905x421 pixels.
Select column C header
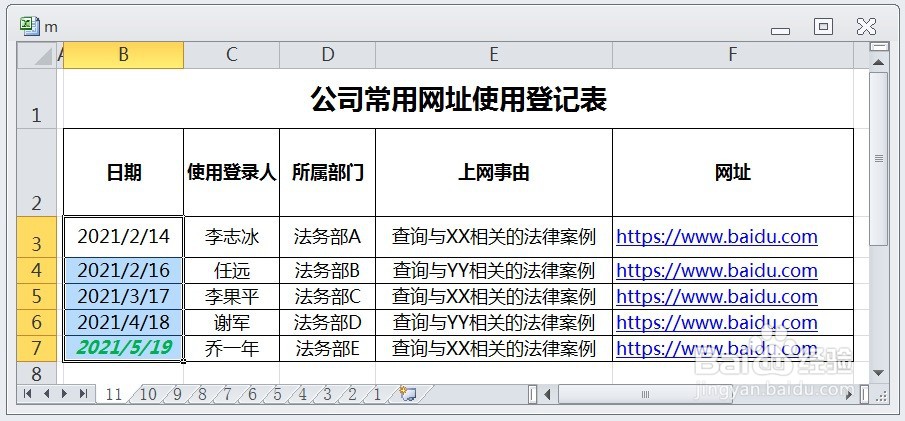tap(231, 55)
